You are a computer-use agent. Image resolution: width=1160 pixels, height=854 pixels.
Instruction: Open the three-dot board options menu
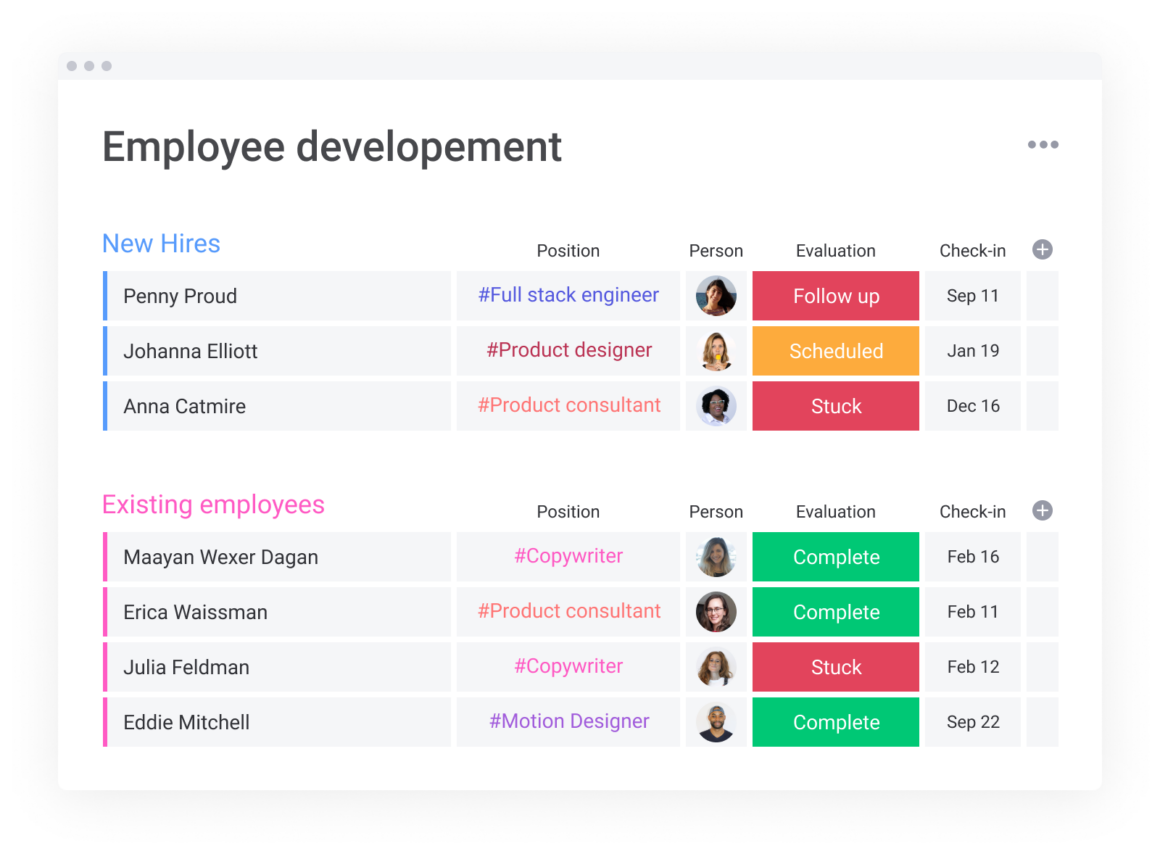1042,145
